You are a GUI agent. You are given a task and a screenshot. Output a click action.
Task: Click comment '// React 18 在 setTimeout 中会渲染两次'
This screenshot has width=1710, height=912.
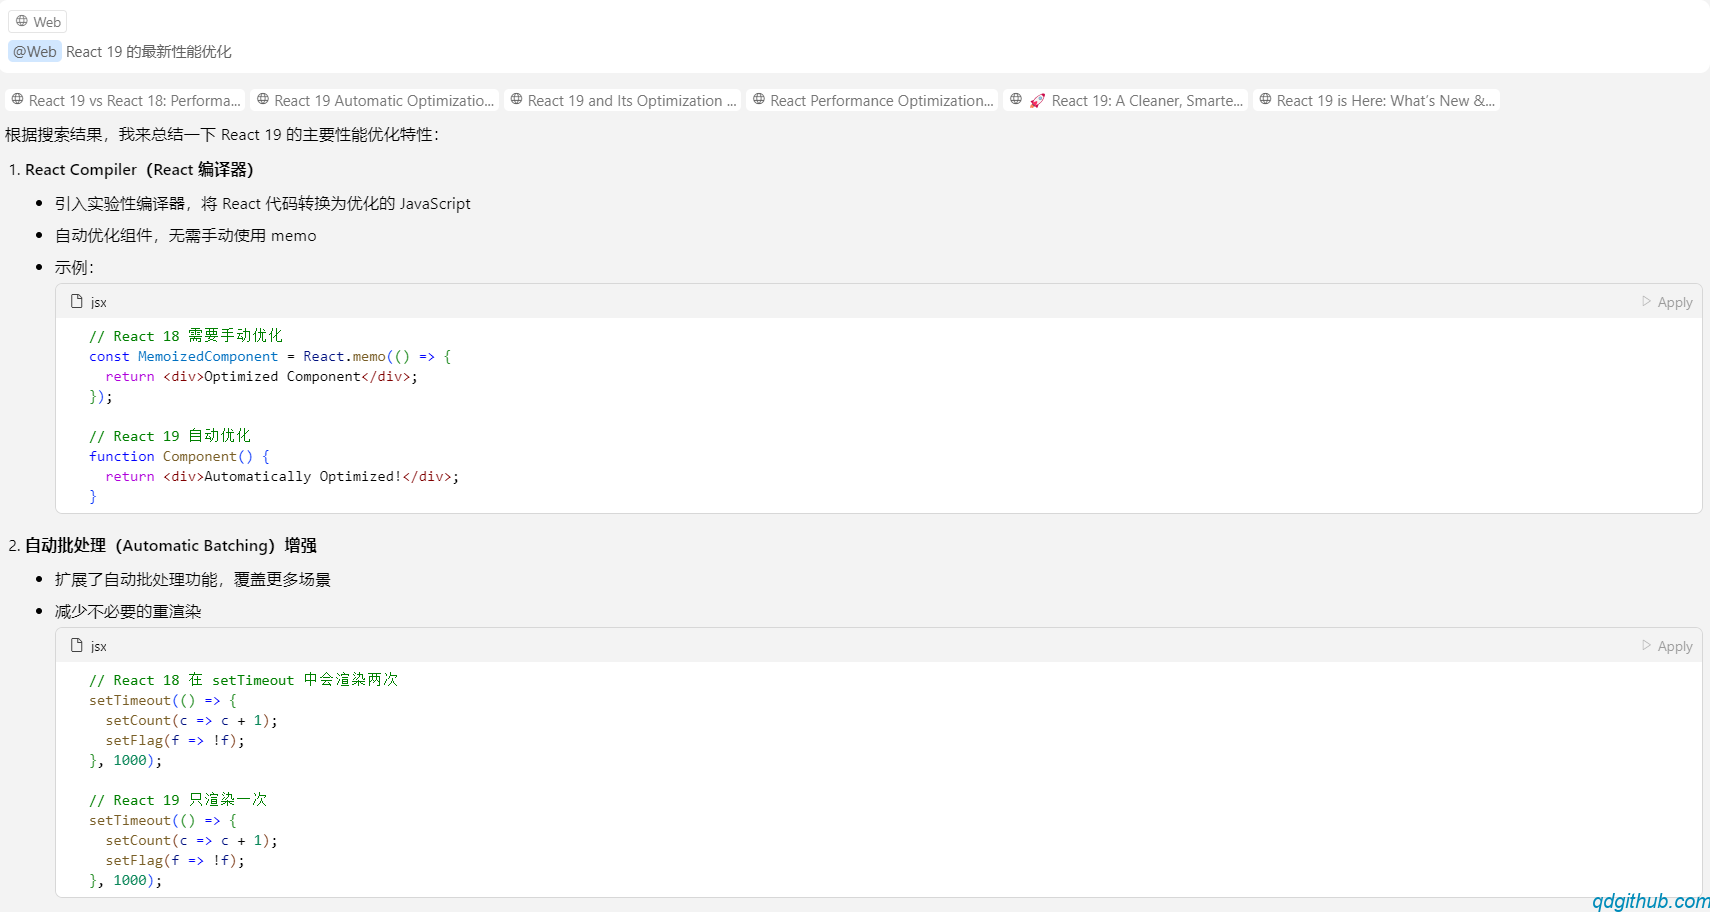click(x=244, y=680)
